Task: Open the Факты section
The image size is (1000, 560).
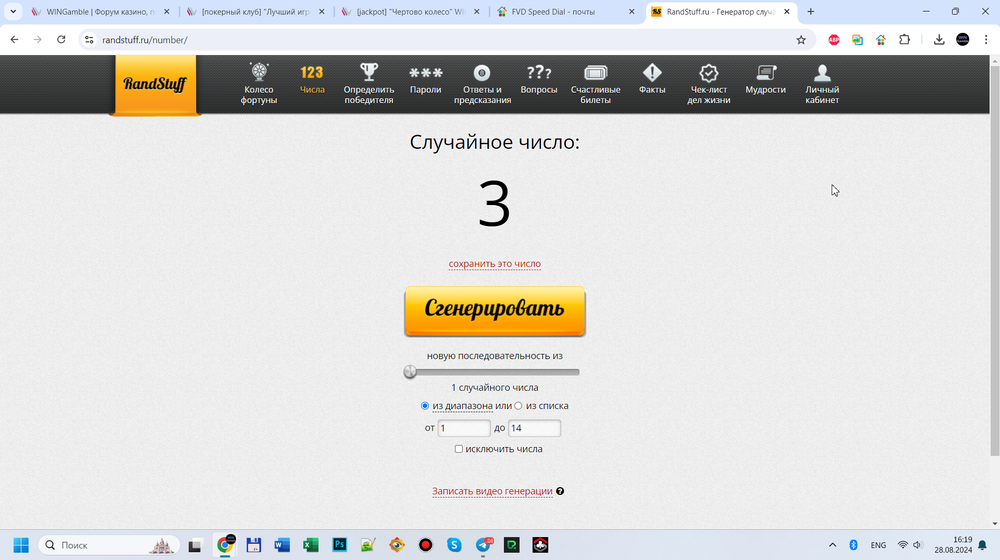Action: 652,79
